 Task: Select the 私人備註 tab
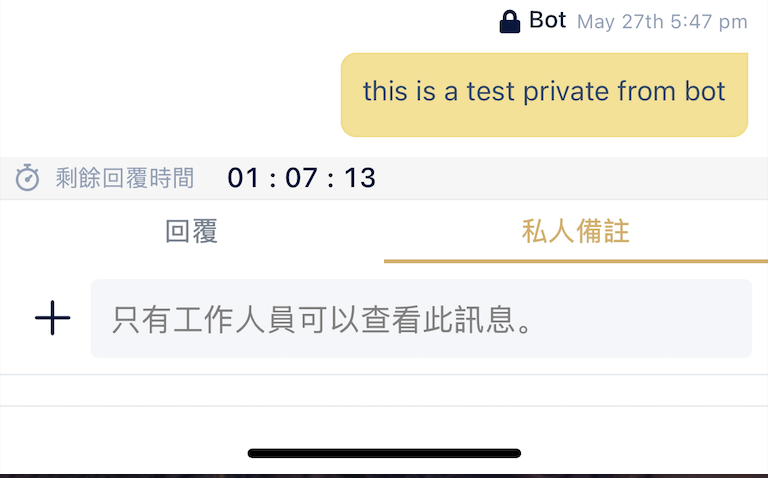575,232
